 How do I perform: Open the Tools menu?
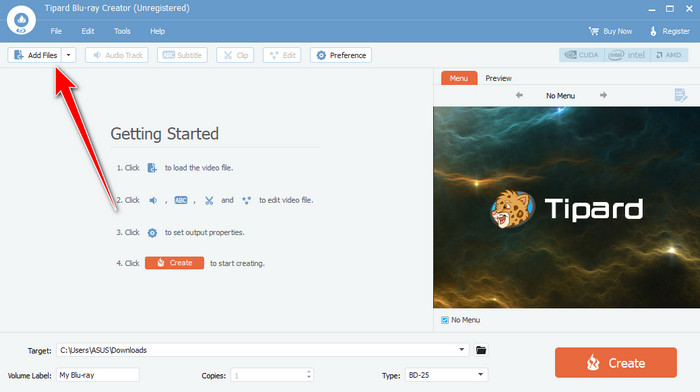pos(122,31)
